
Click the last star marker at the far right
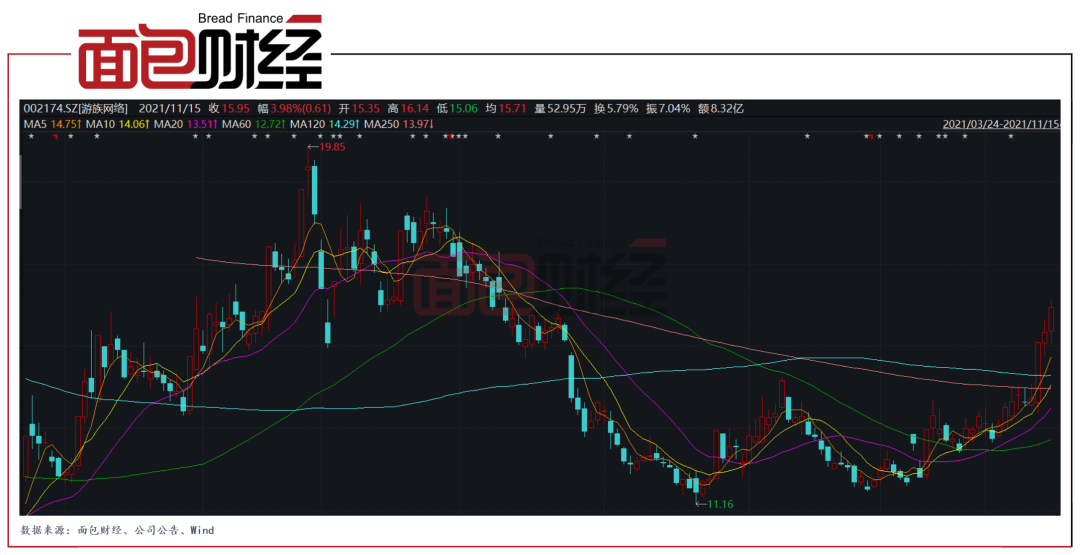(1011, 136)
